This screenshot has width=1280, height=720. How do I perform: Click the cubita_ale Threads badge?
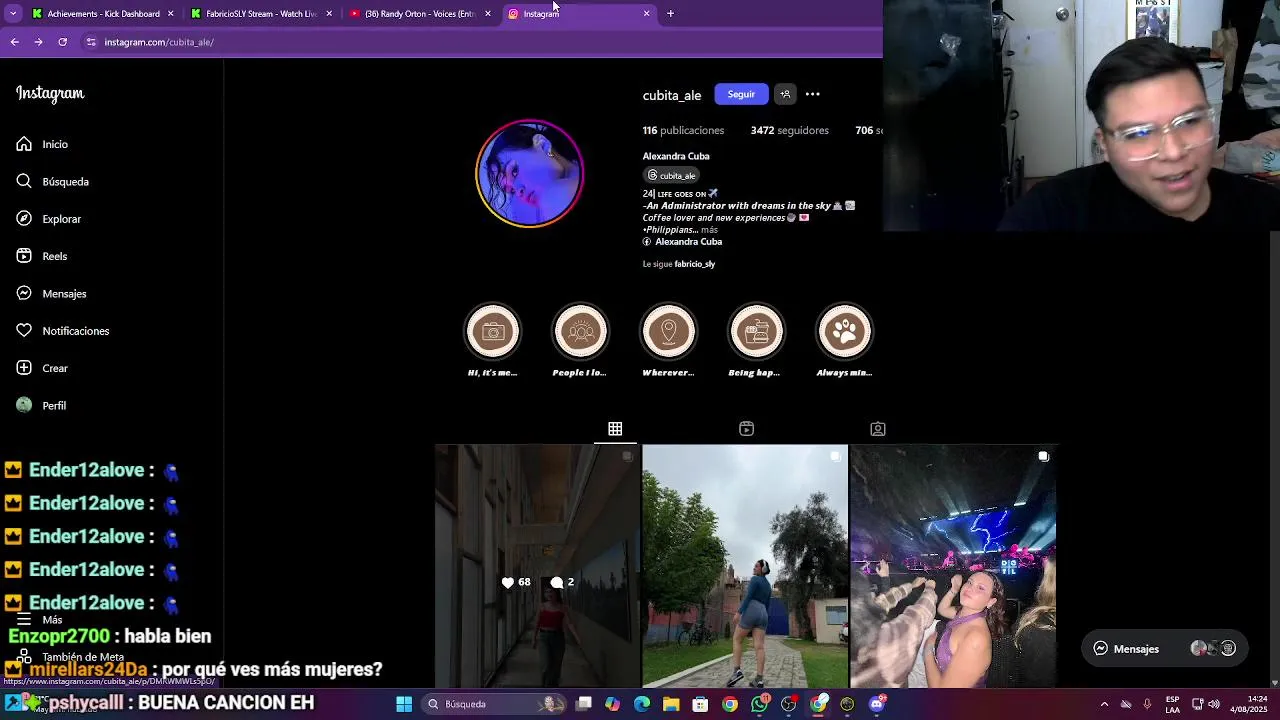[x=671, y=175]
